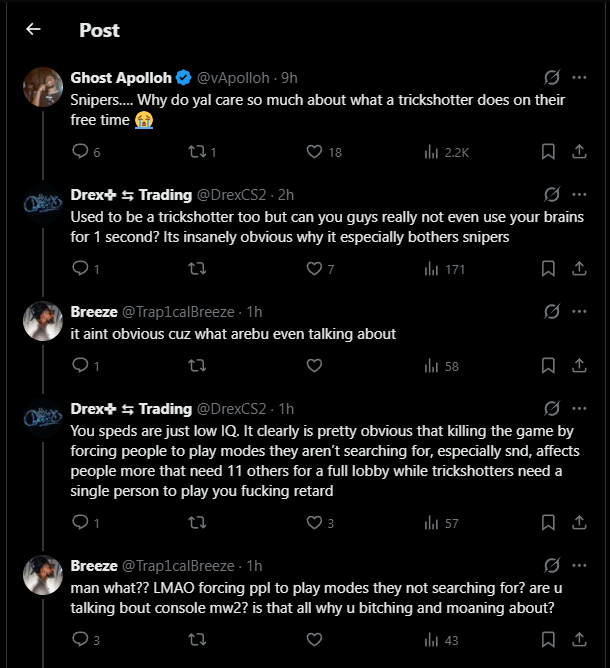Open Grok icon on Ghost Apolloh's post
610x668 pixels.
point(549,77)
